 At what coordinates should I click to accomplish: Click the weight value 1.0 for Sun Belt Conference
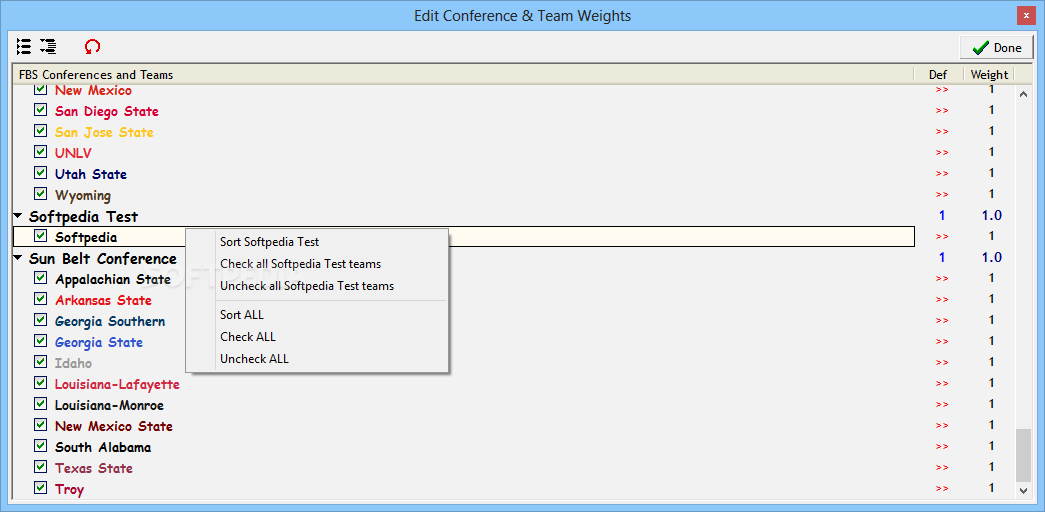990,257
